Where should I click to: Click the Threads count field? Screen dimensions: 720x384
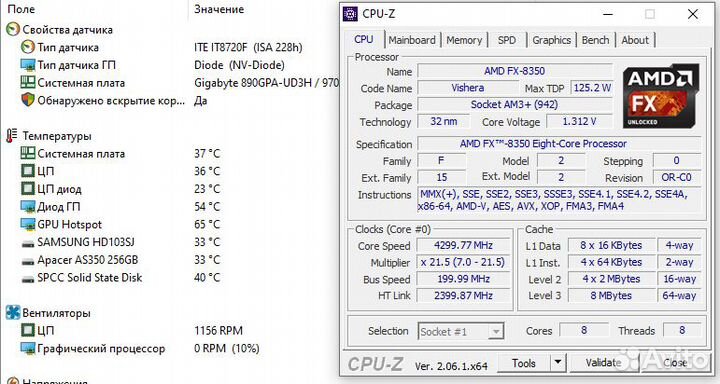click(x=682, y=330)
